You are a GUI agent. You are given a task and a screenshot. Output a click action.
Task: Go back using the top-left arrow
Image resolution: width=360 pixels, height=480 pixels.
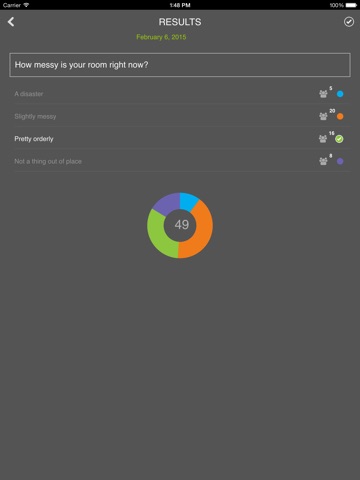(11, 22)
